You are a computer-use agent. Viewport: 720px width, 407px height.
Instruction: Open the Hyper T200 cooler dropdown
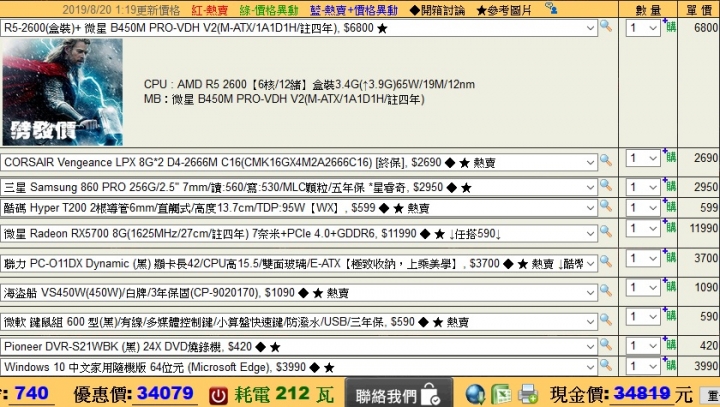coord(299,208)
